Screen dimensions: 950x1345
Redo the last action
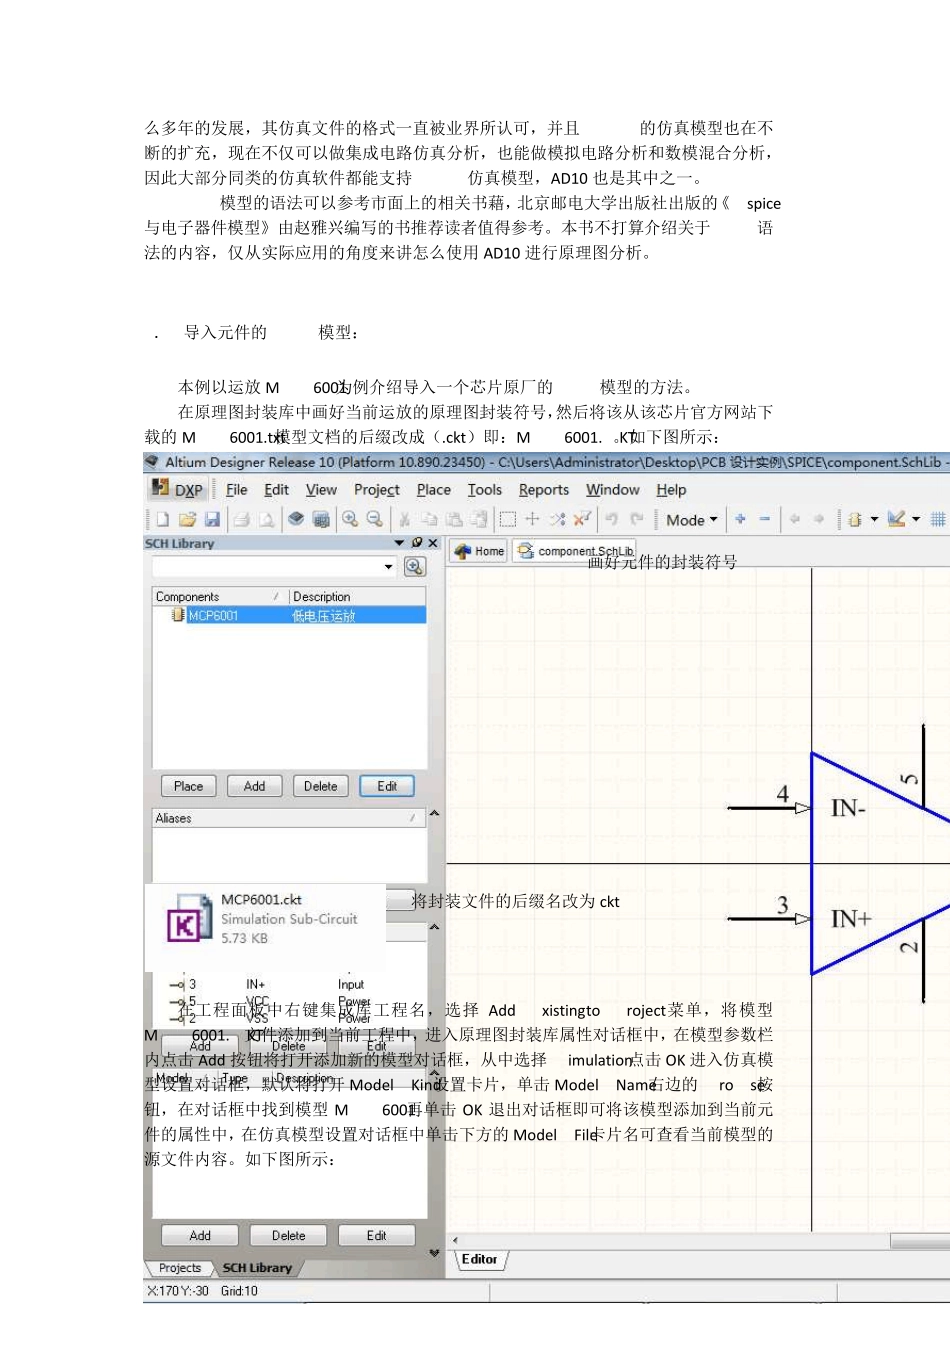636,519
